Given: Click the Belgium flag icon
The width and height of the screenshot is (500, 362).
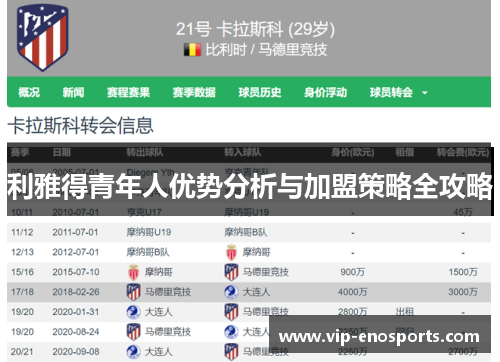Looking at the screenshot, I should click(192, 50).
